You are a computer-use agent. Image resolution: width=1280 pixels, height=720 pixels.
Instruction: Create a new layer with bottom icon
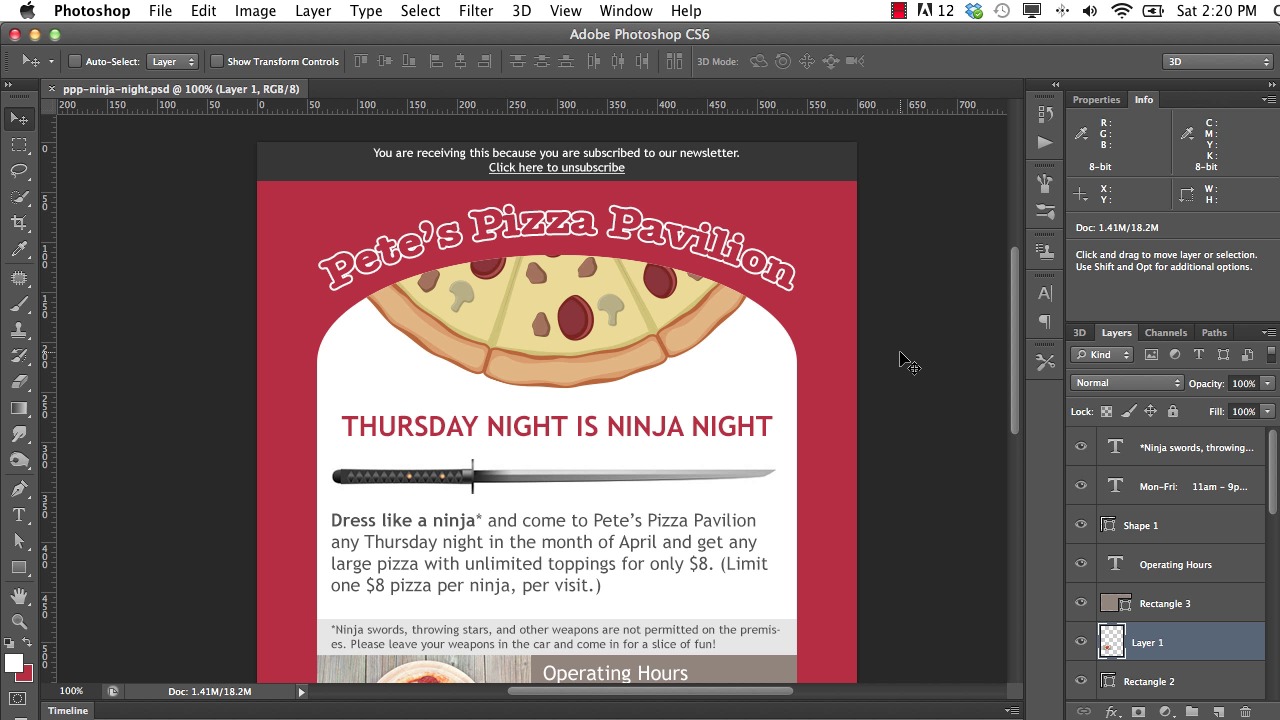tap(1218, 711)
